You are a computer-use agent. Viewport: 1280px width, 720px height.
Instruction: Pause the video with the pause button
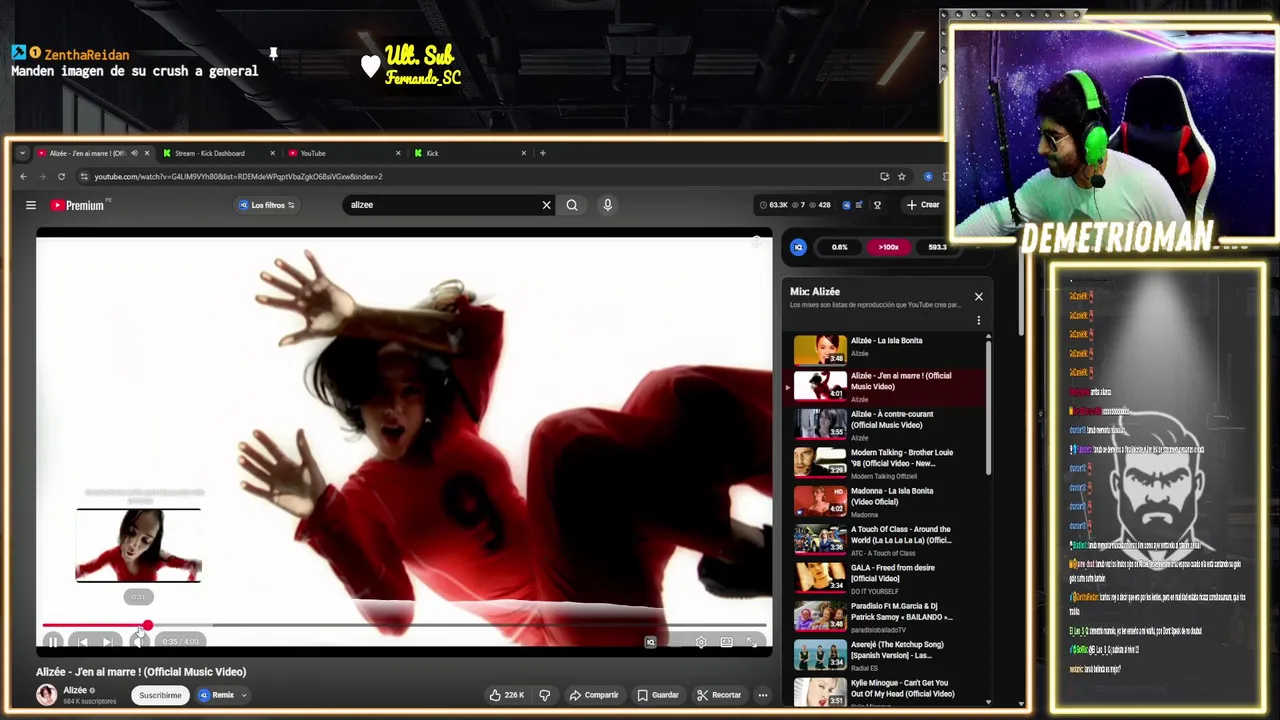(x=53, y=642)
